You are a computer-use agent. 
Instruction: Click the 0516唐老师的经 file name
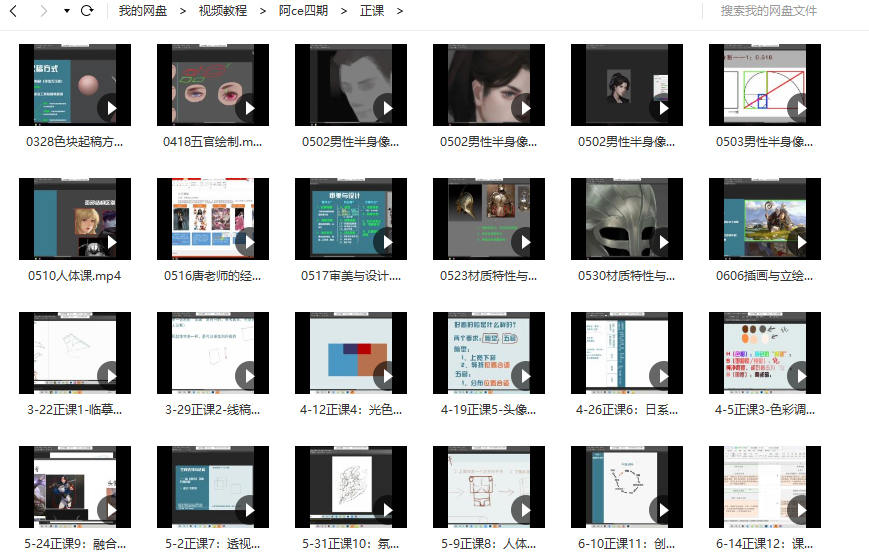(x=212, y=276)
